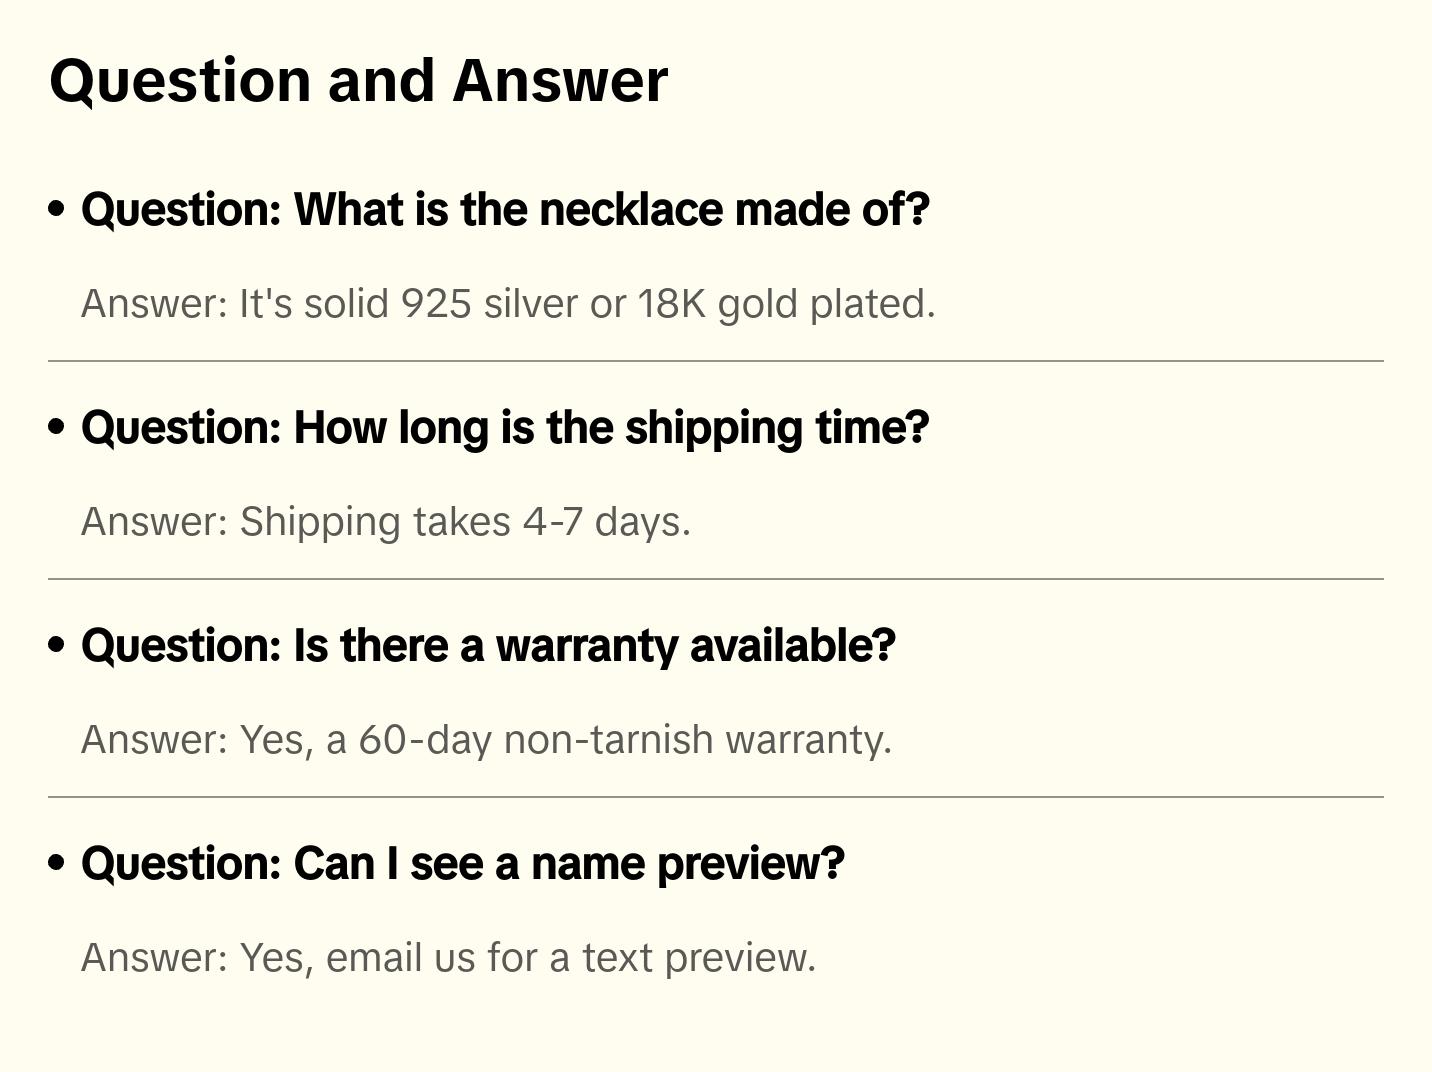Click the bullet beside the necklace material question
Viewport: 1432px width, 1072px height.
(57, 210)
